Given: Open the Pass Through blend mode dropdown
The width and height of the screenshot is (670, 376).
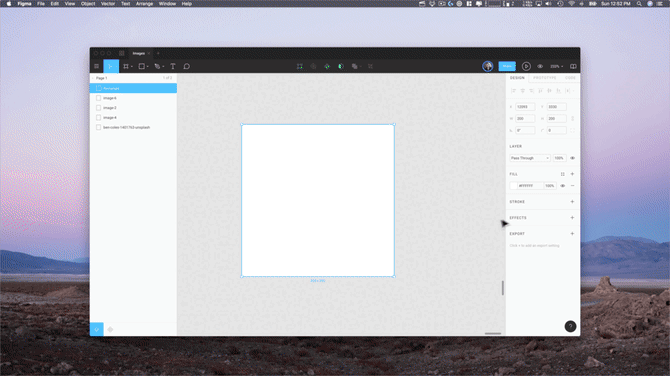Looking at the screenshot, I should click(529, 158).
